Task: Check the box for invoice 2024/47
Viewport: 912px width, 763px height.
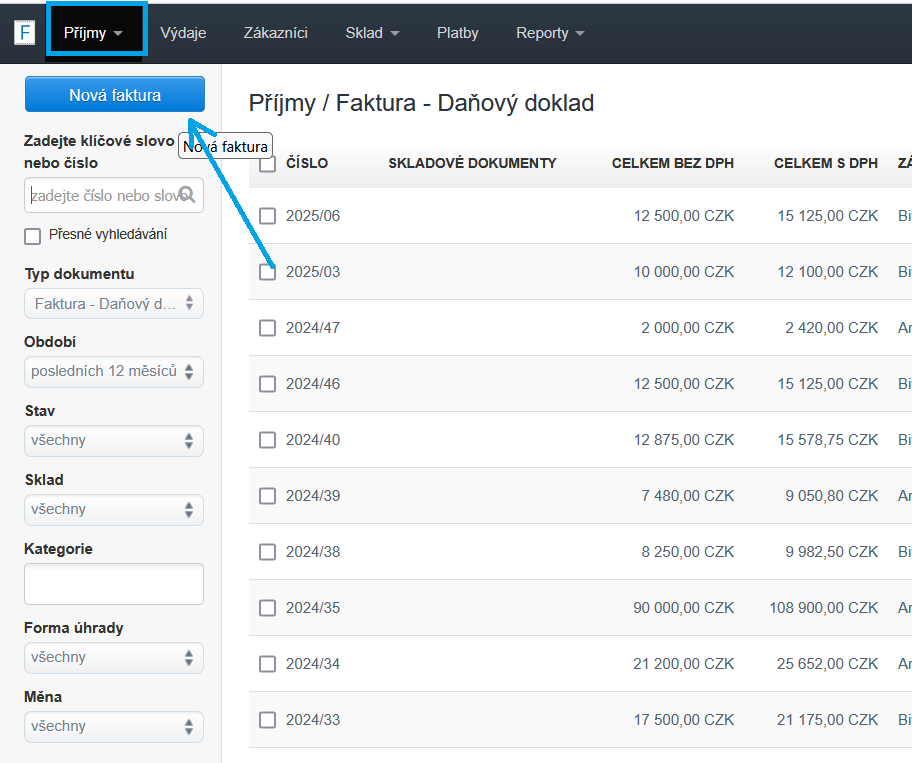Action: point(267,328)
